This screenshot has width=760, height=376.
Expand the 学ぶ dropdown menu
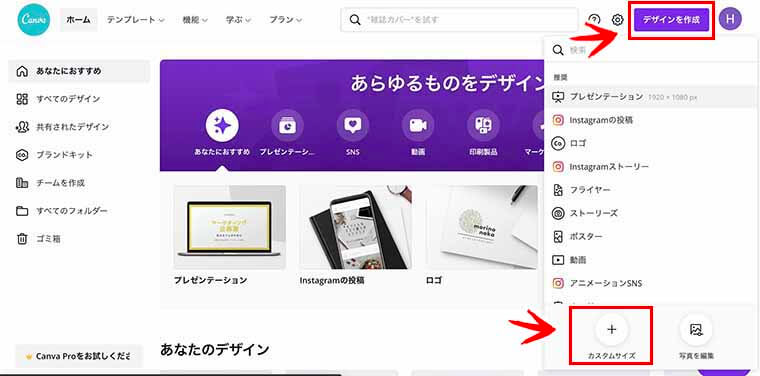click(239, 20)
